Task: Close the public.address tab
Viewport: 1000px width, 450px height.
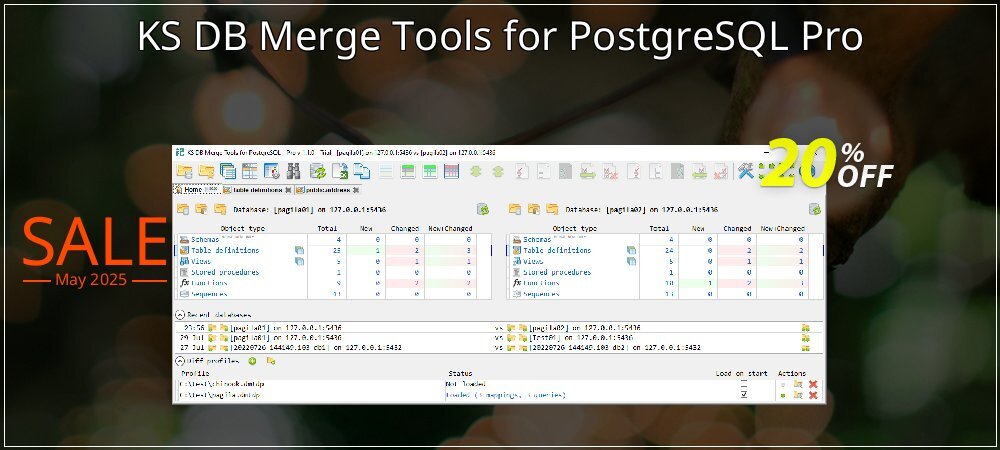Action: pyautogui.click(x=357, y=190)
